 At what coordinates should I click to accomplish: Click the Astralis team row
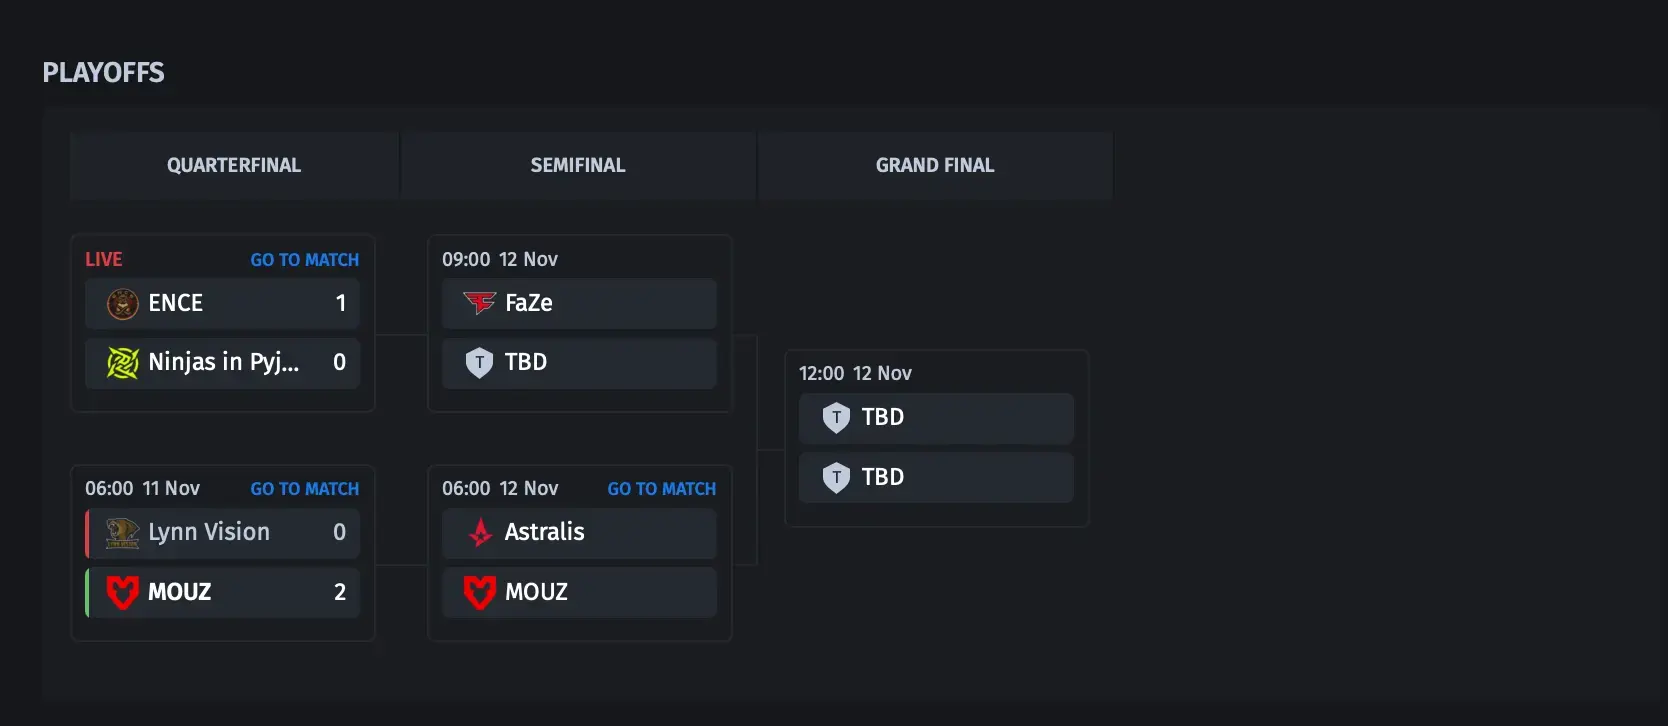click(x=579, y=533)
